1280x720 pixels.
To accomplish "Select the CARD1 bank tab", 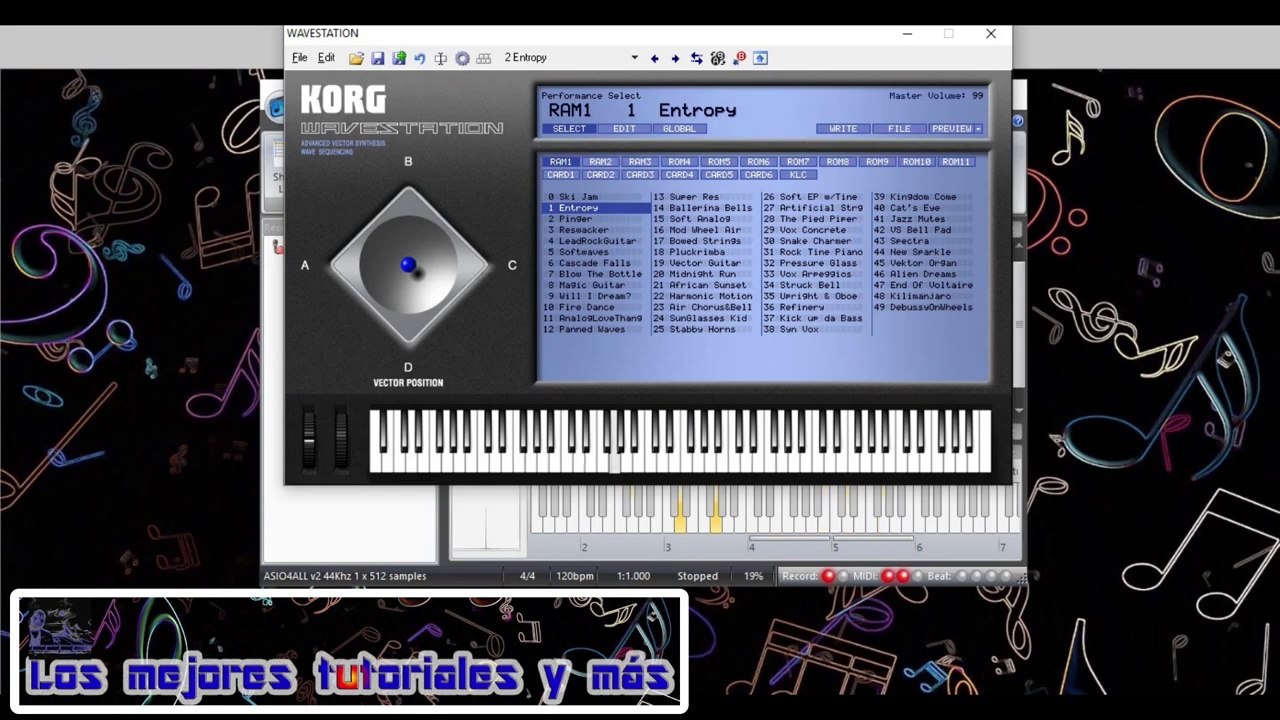I will pyautogui.click(x=561, y=175).
